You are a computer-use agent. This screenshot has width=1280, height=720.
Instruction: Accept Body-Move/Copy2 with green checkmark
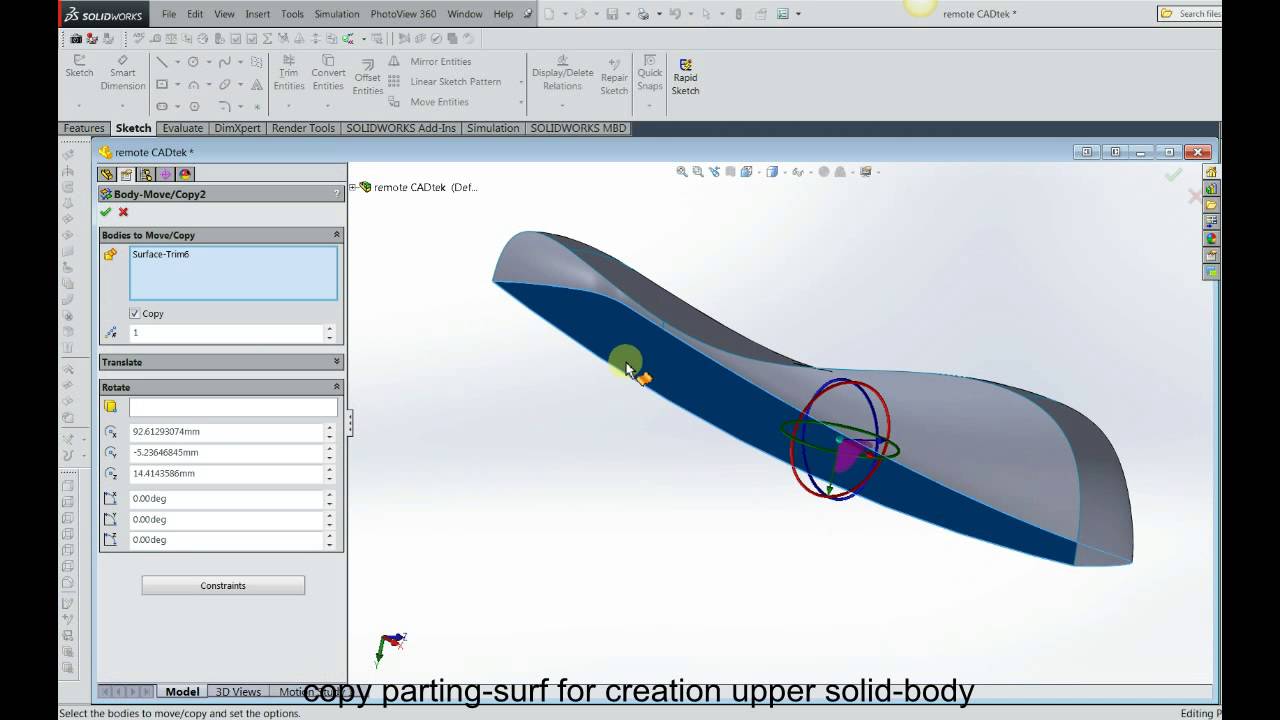pyautogui.click(x=106, y=212)
